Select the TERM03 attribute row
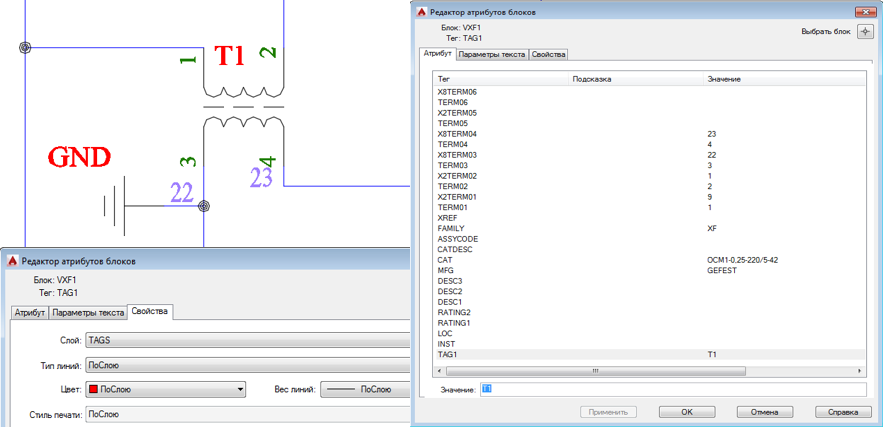 coord(649,165)
